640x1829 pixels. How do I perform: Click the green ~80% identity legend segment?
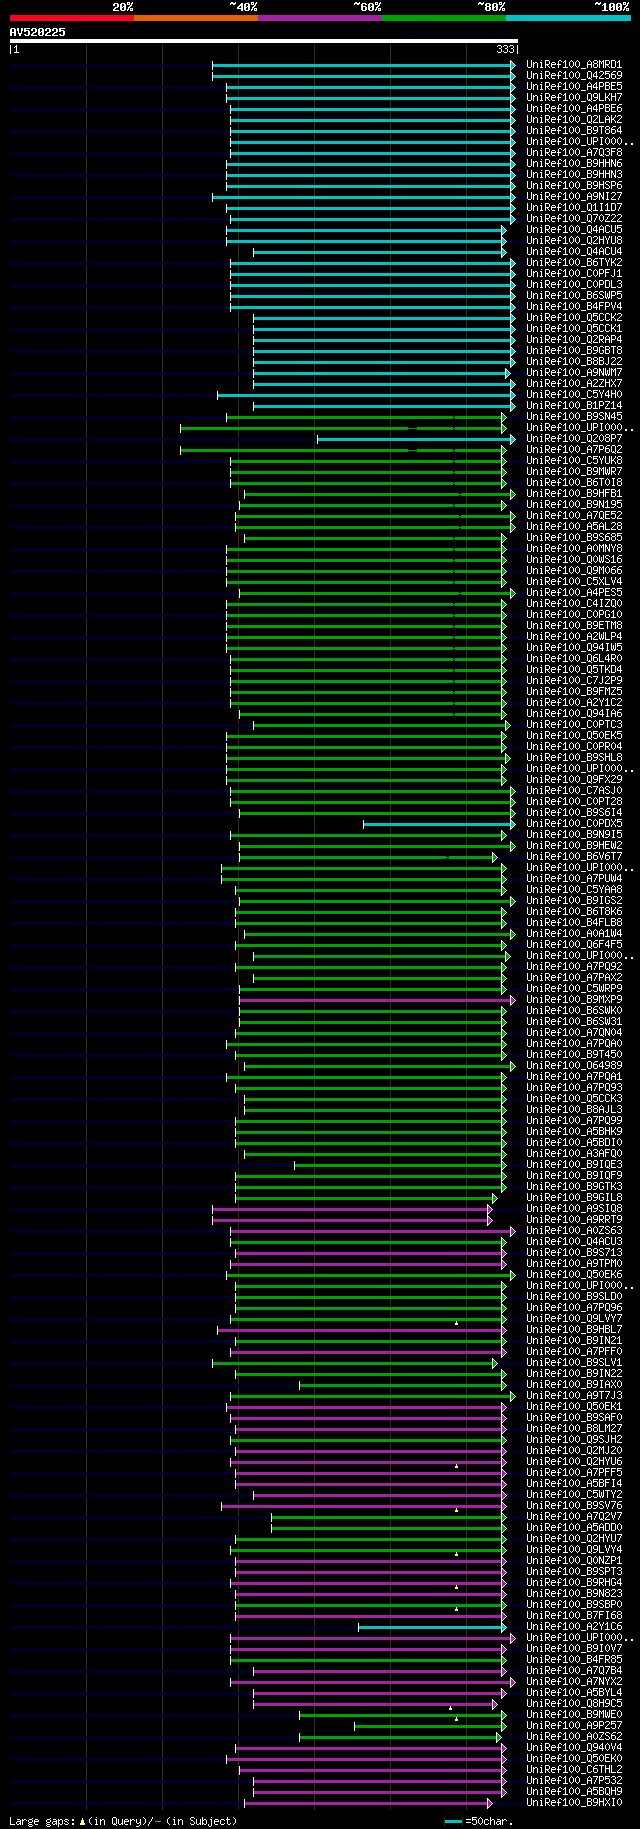pos(444,18)
